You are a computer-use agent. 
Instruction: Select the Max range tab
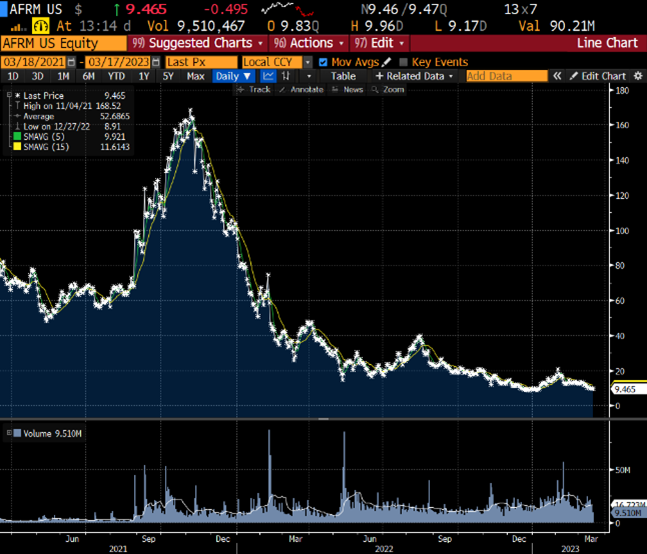(195, 76)
